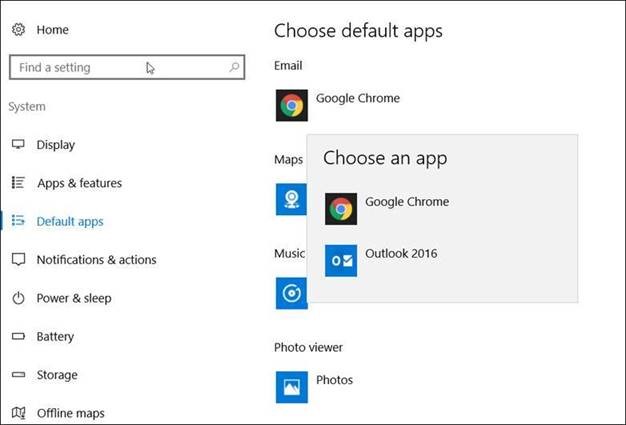The width and height of the screenshot is (626, 425).
Task: Click the Chrome icon under Email
Action: 292,105
